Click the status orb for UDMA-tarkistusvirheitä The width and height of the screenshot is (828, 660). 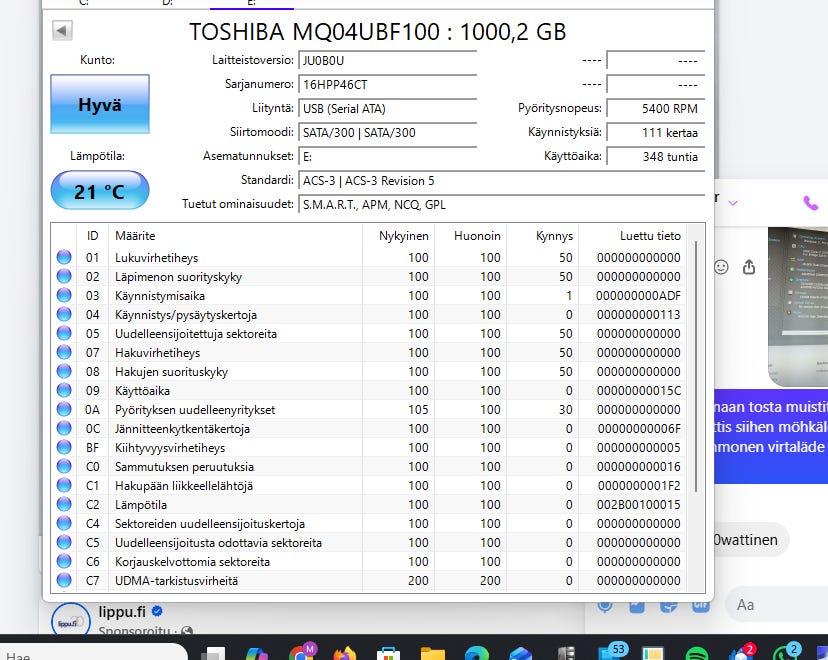[64, 580]
